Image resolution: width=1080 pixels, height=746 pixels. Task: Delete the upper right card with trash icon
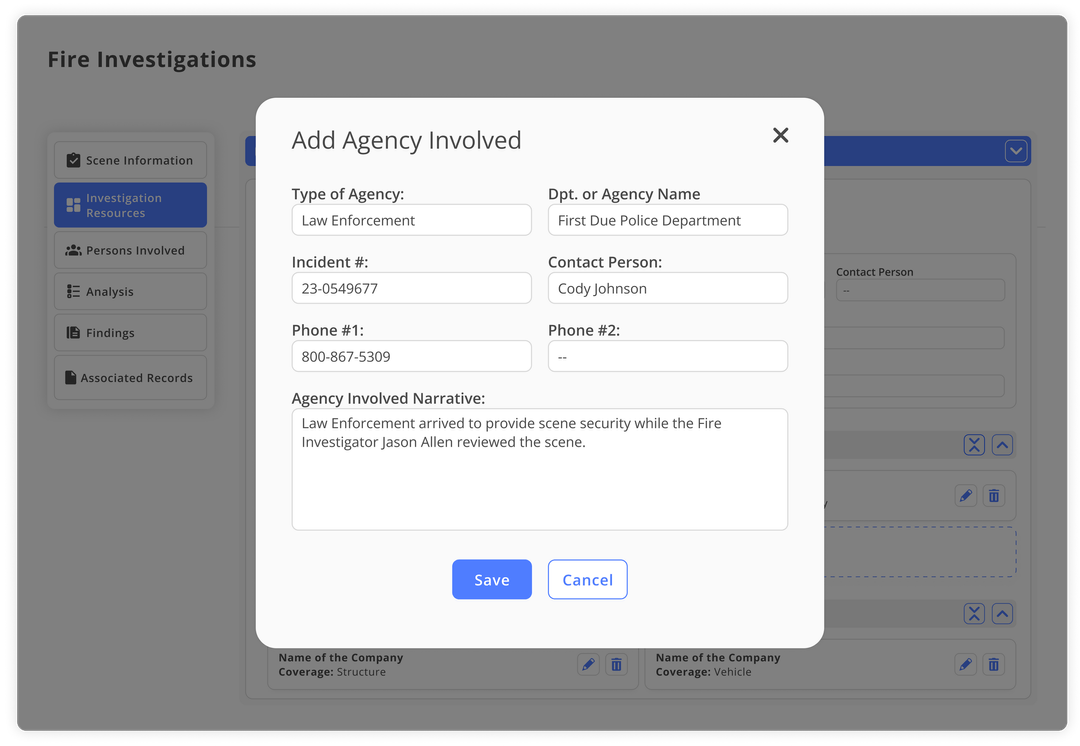(x=994, y=495)
